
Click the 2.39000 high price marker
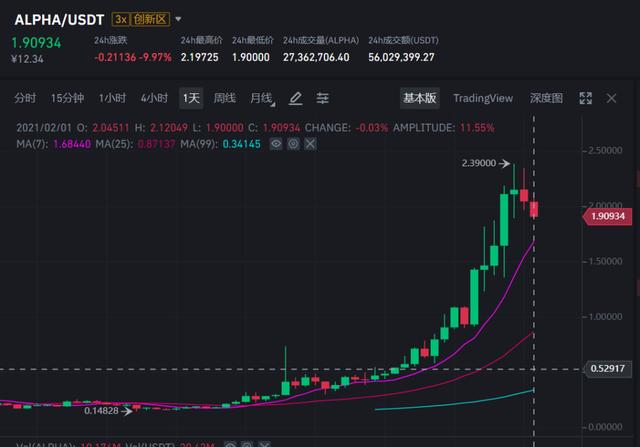point(486,163)
